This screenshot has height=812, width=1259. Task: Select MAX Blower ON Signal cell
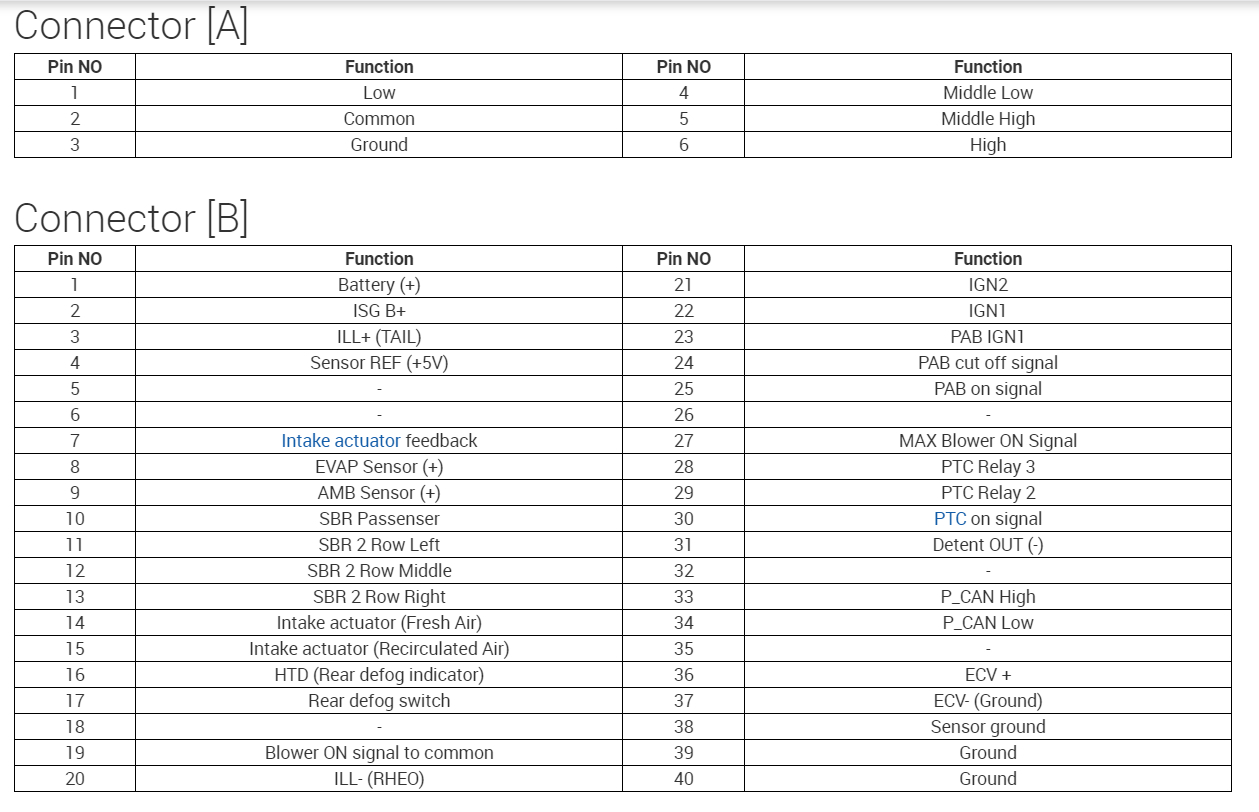tap(987, 441)
